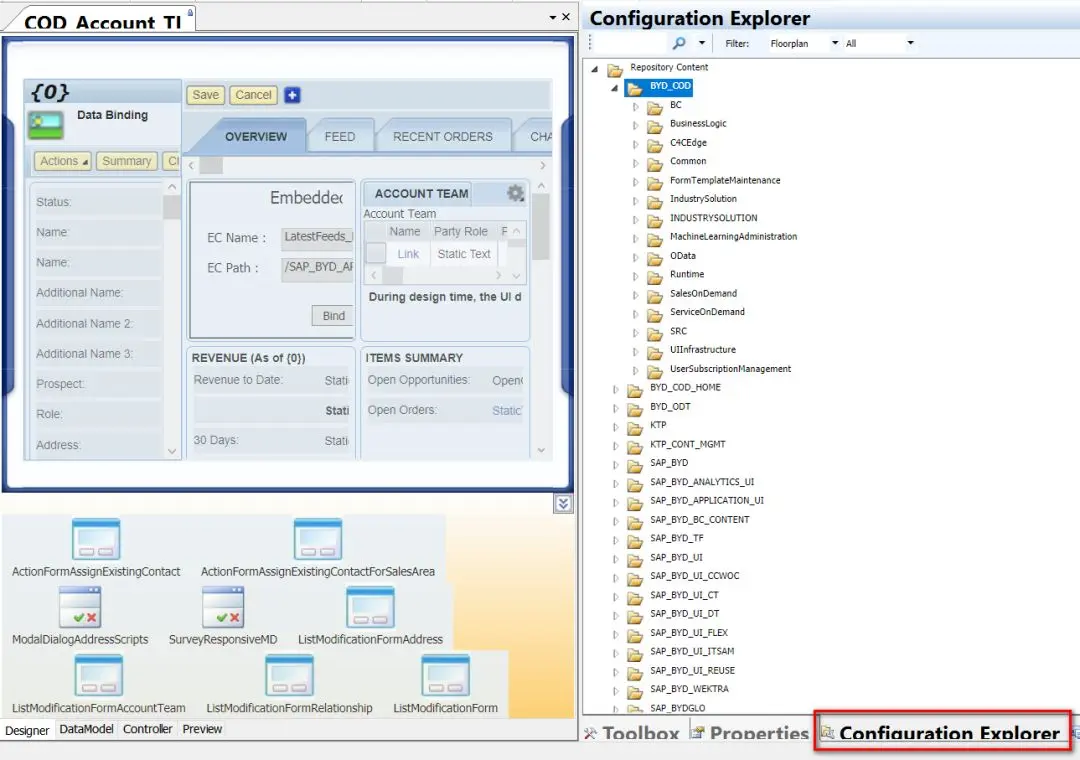The height and width of the screenshot is (760, 1080).
Task: Click the SalesOnDemand folder icon
Action: tap(654, 295)
